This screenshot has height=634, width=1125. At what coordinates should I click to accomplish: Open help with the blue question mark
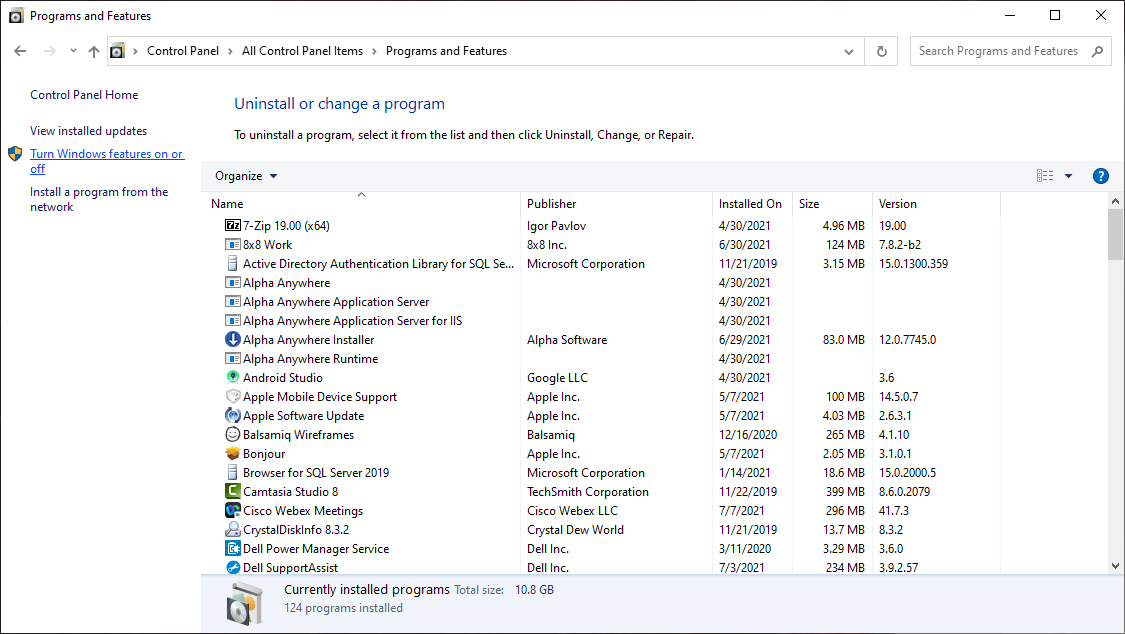point(1100,176)
